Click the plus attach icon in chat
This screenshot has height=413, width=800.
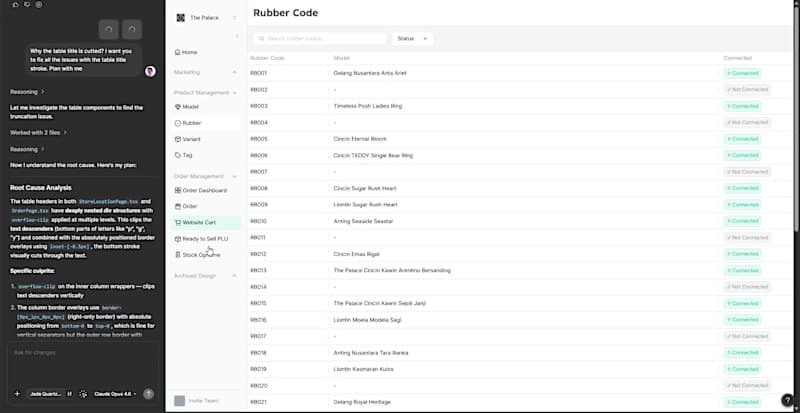pyautogui.click(x=17, y=394)
